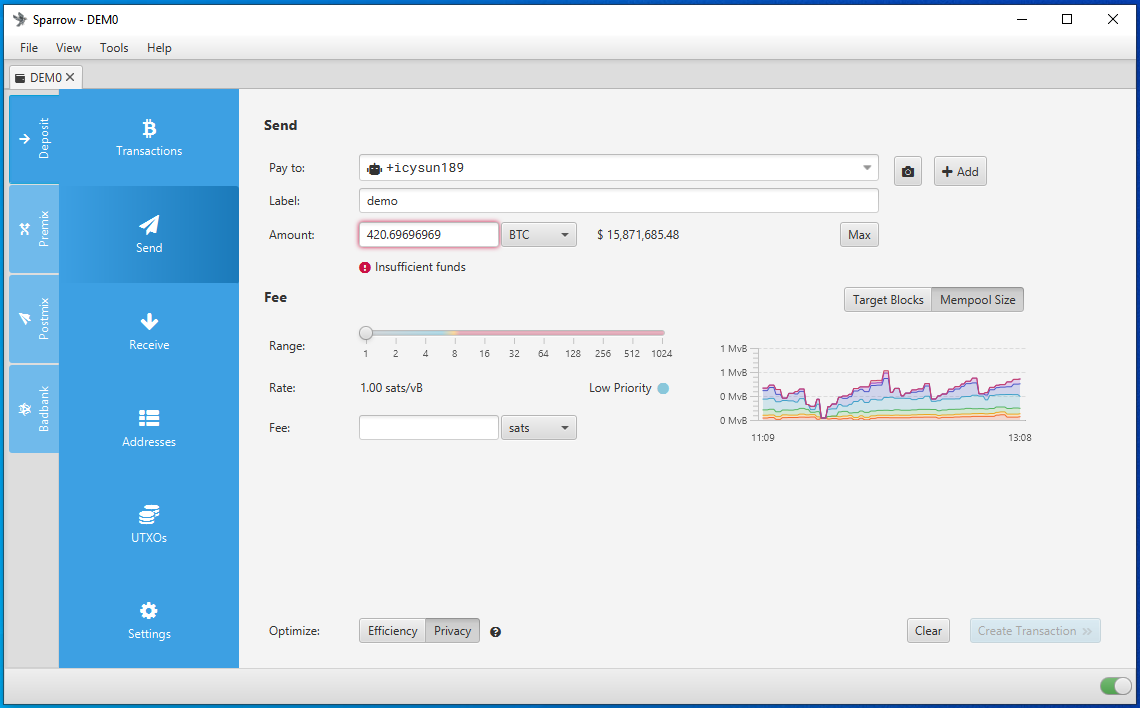
Task: Choose Privacy optimization
Action: coord(453,631)
